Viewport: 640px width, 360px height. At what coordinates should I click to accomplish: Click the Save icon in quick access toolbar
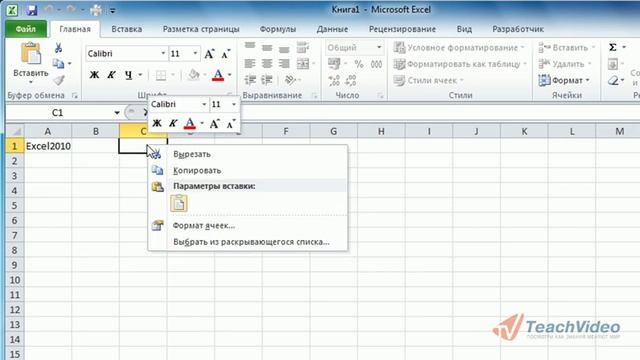click(31, 10)
